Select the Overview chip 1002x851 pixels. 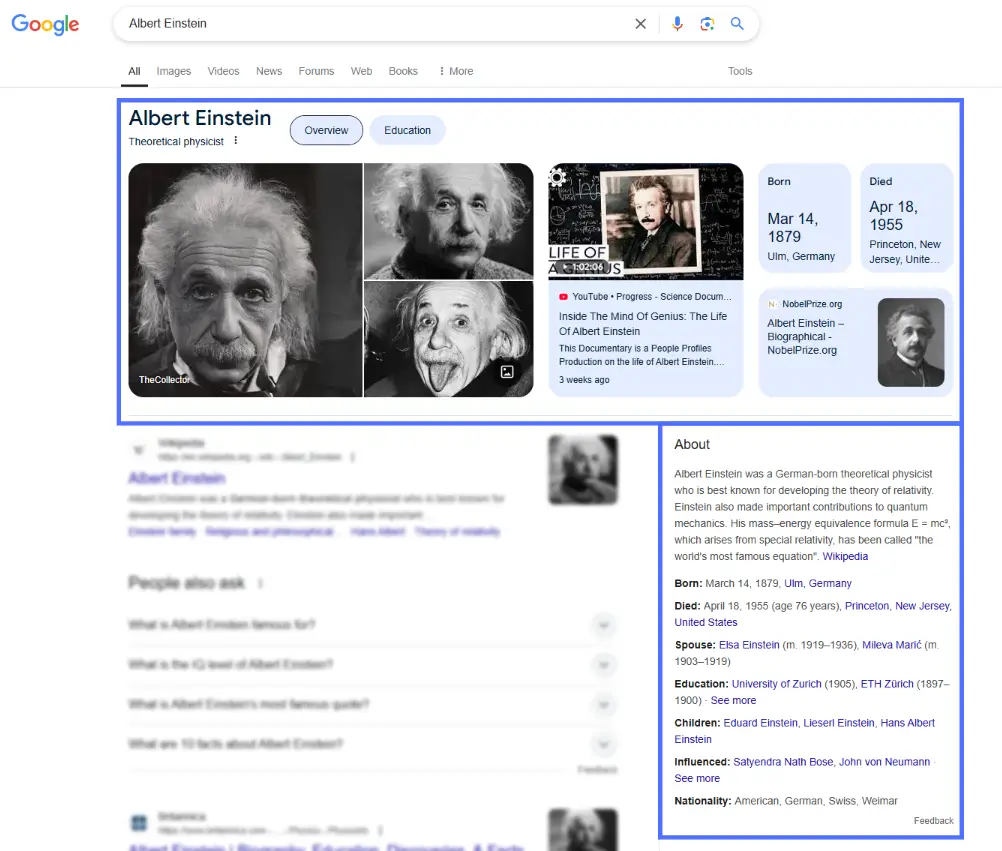click(x=327, y=130)
